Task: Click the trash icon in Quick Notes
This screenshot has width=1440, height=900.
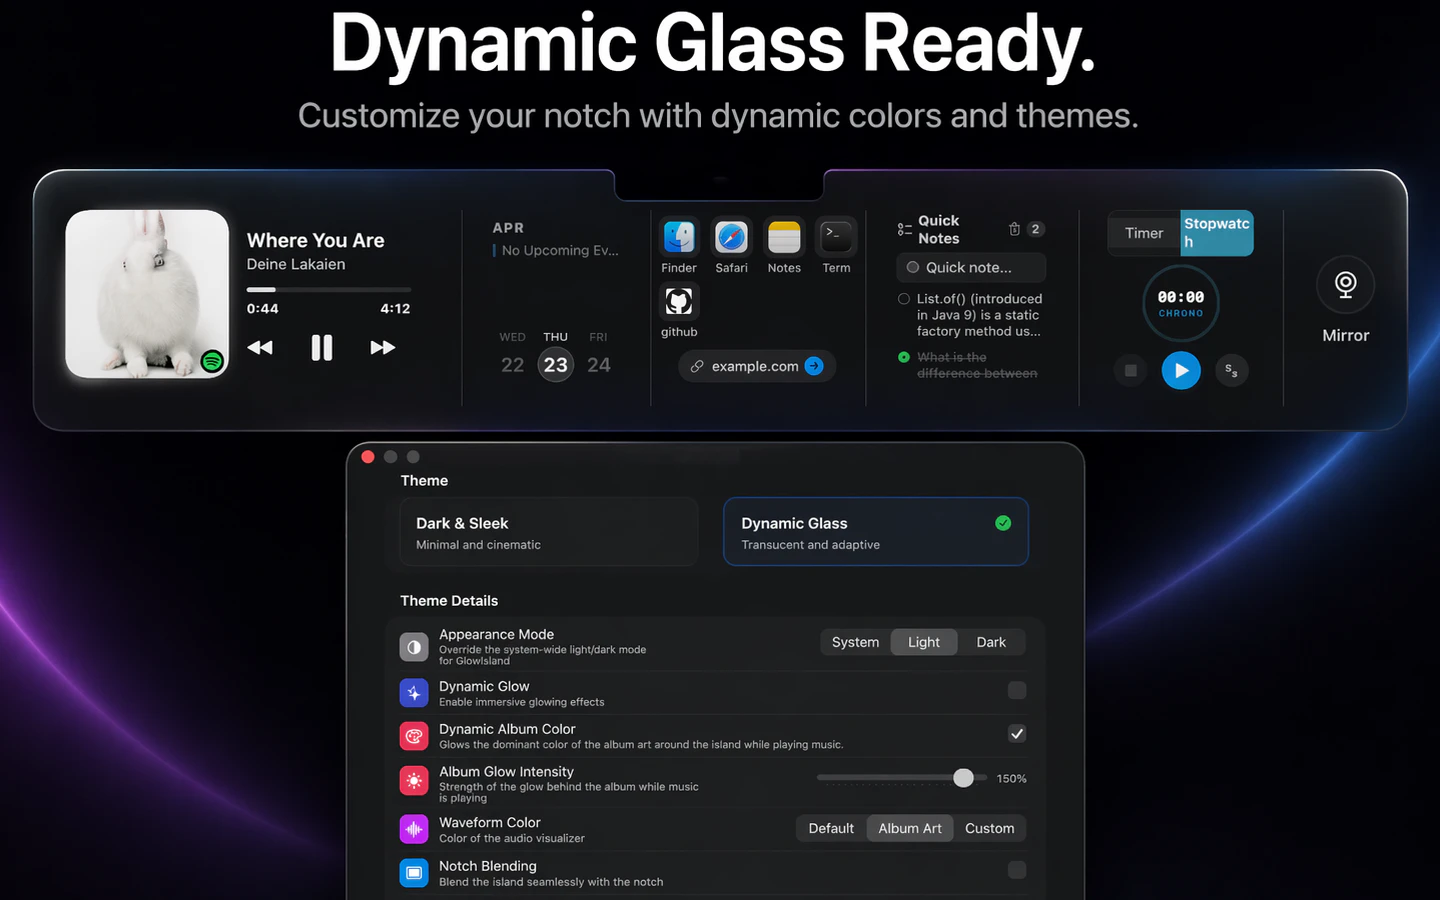Action: click(x=1014, y=229)
